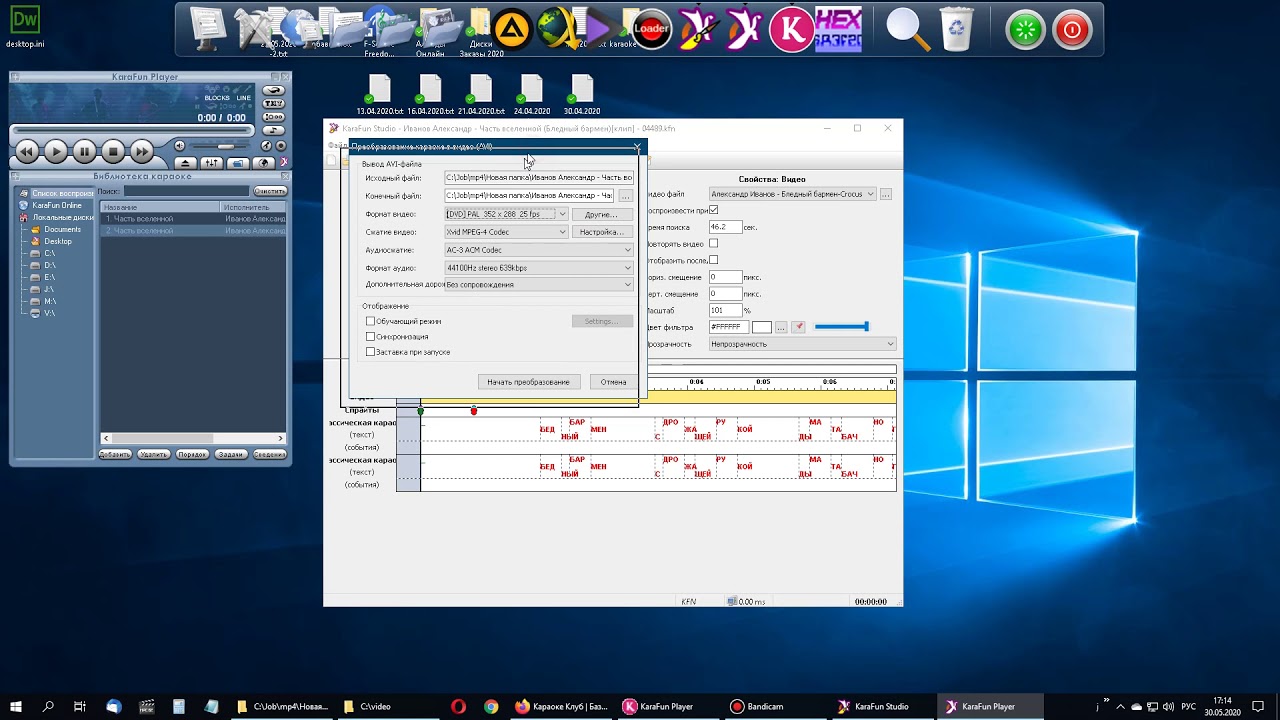The height and width of the screenshot is (720, 1280).
Task: Click the speaker mute icon in KaraFun Player
Action: click(x=179, y=146)
